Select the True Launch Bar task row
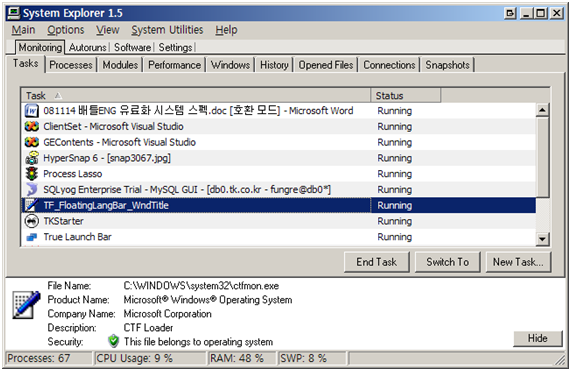The height and width of the screenshot is (371, 571). click(x=279, y=237)
